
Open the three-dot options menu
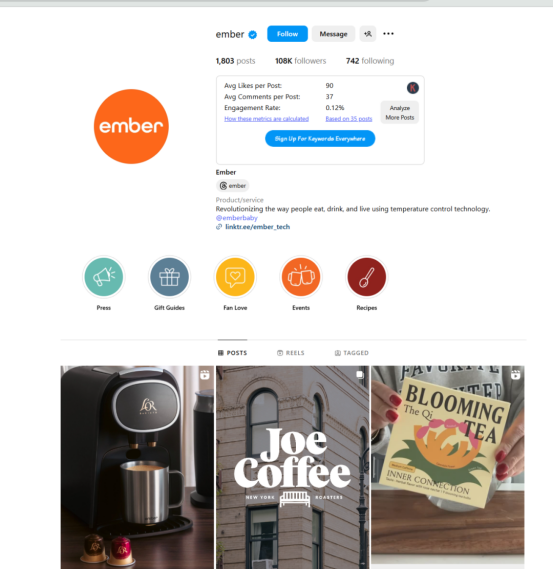(388, 34)
